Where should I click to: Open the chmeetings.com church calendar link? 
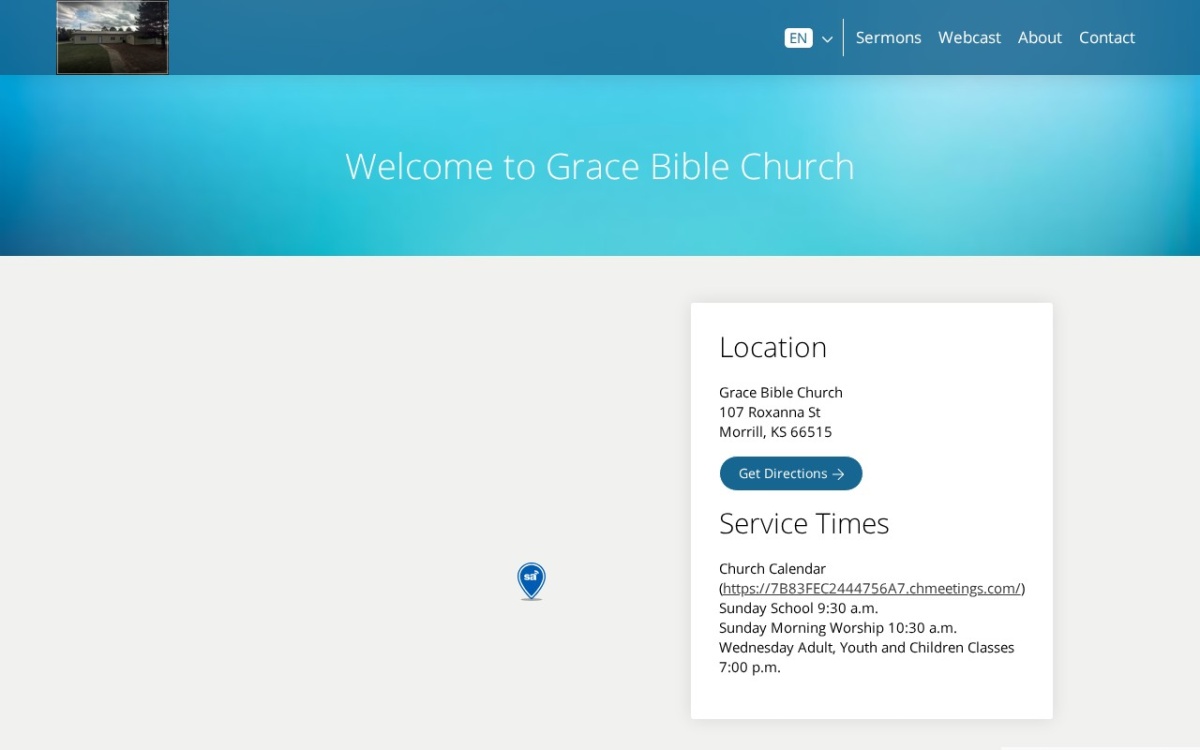tap(872, 588)
